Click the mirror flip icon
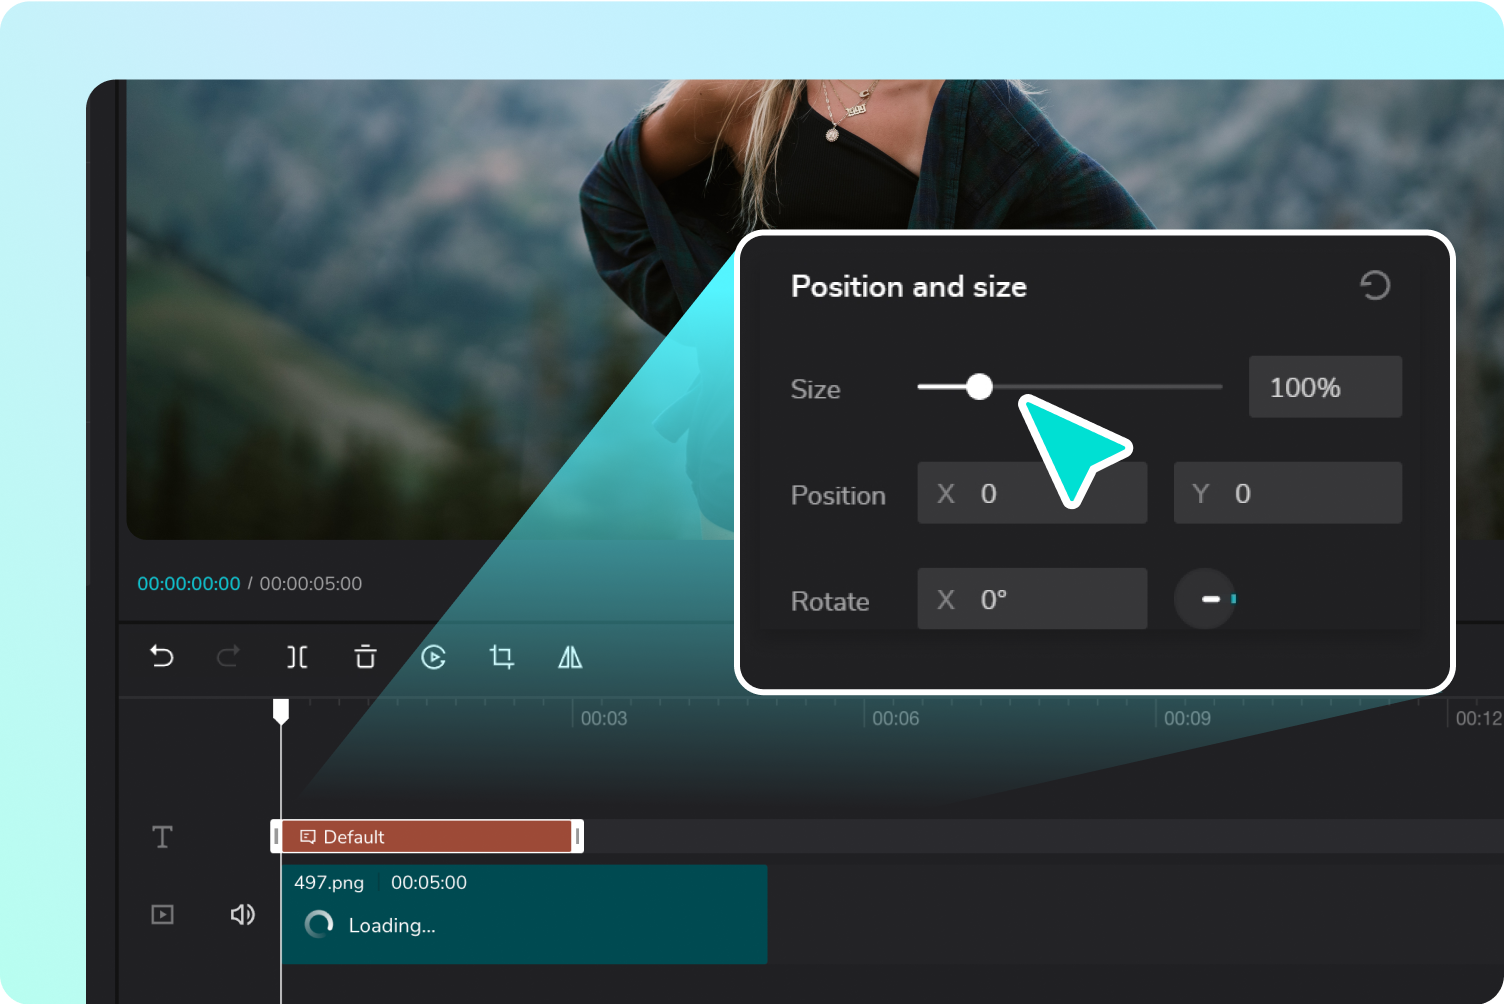The image size is (1504, 1004). 570,657
